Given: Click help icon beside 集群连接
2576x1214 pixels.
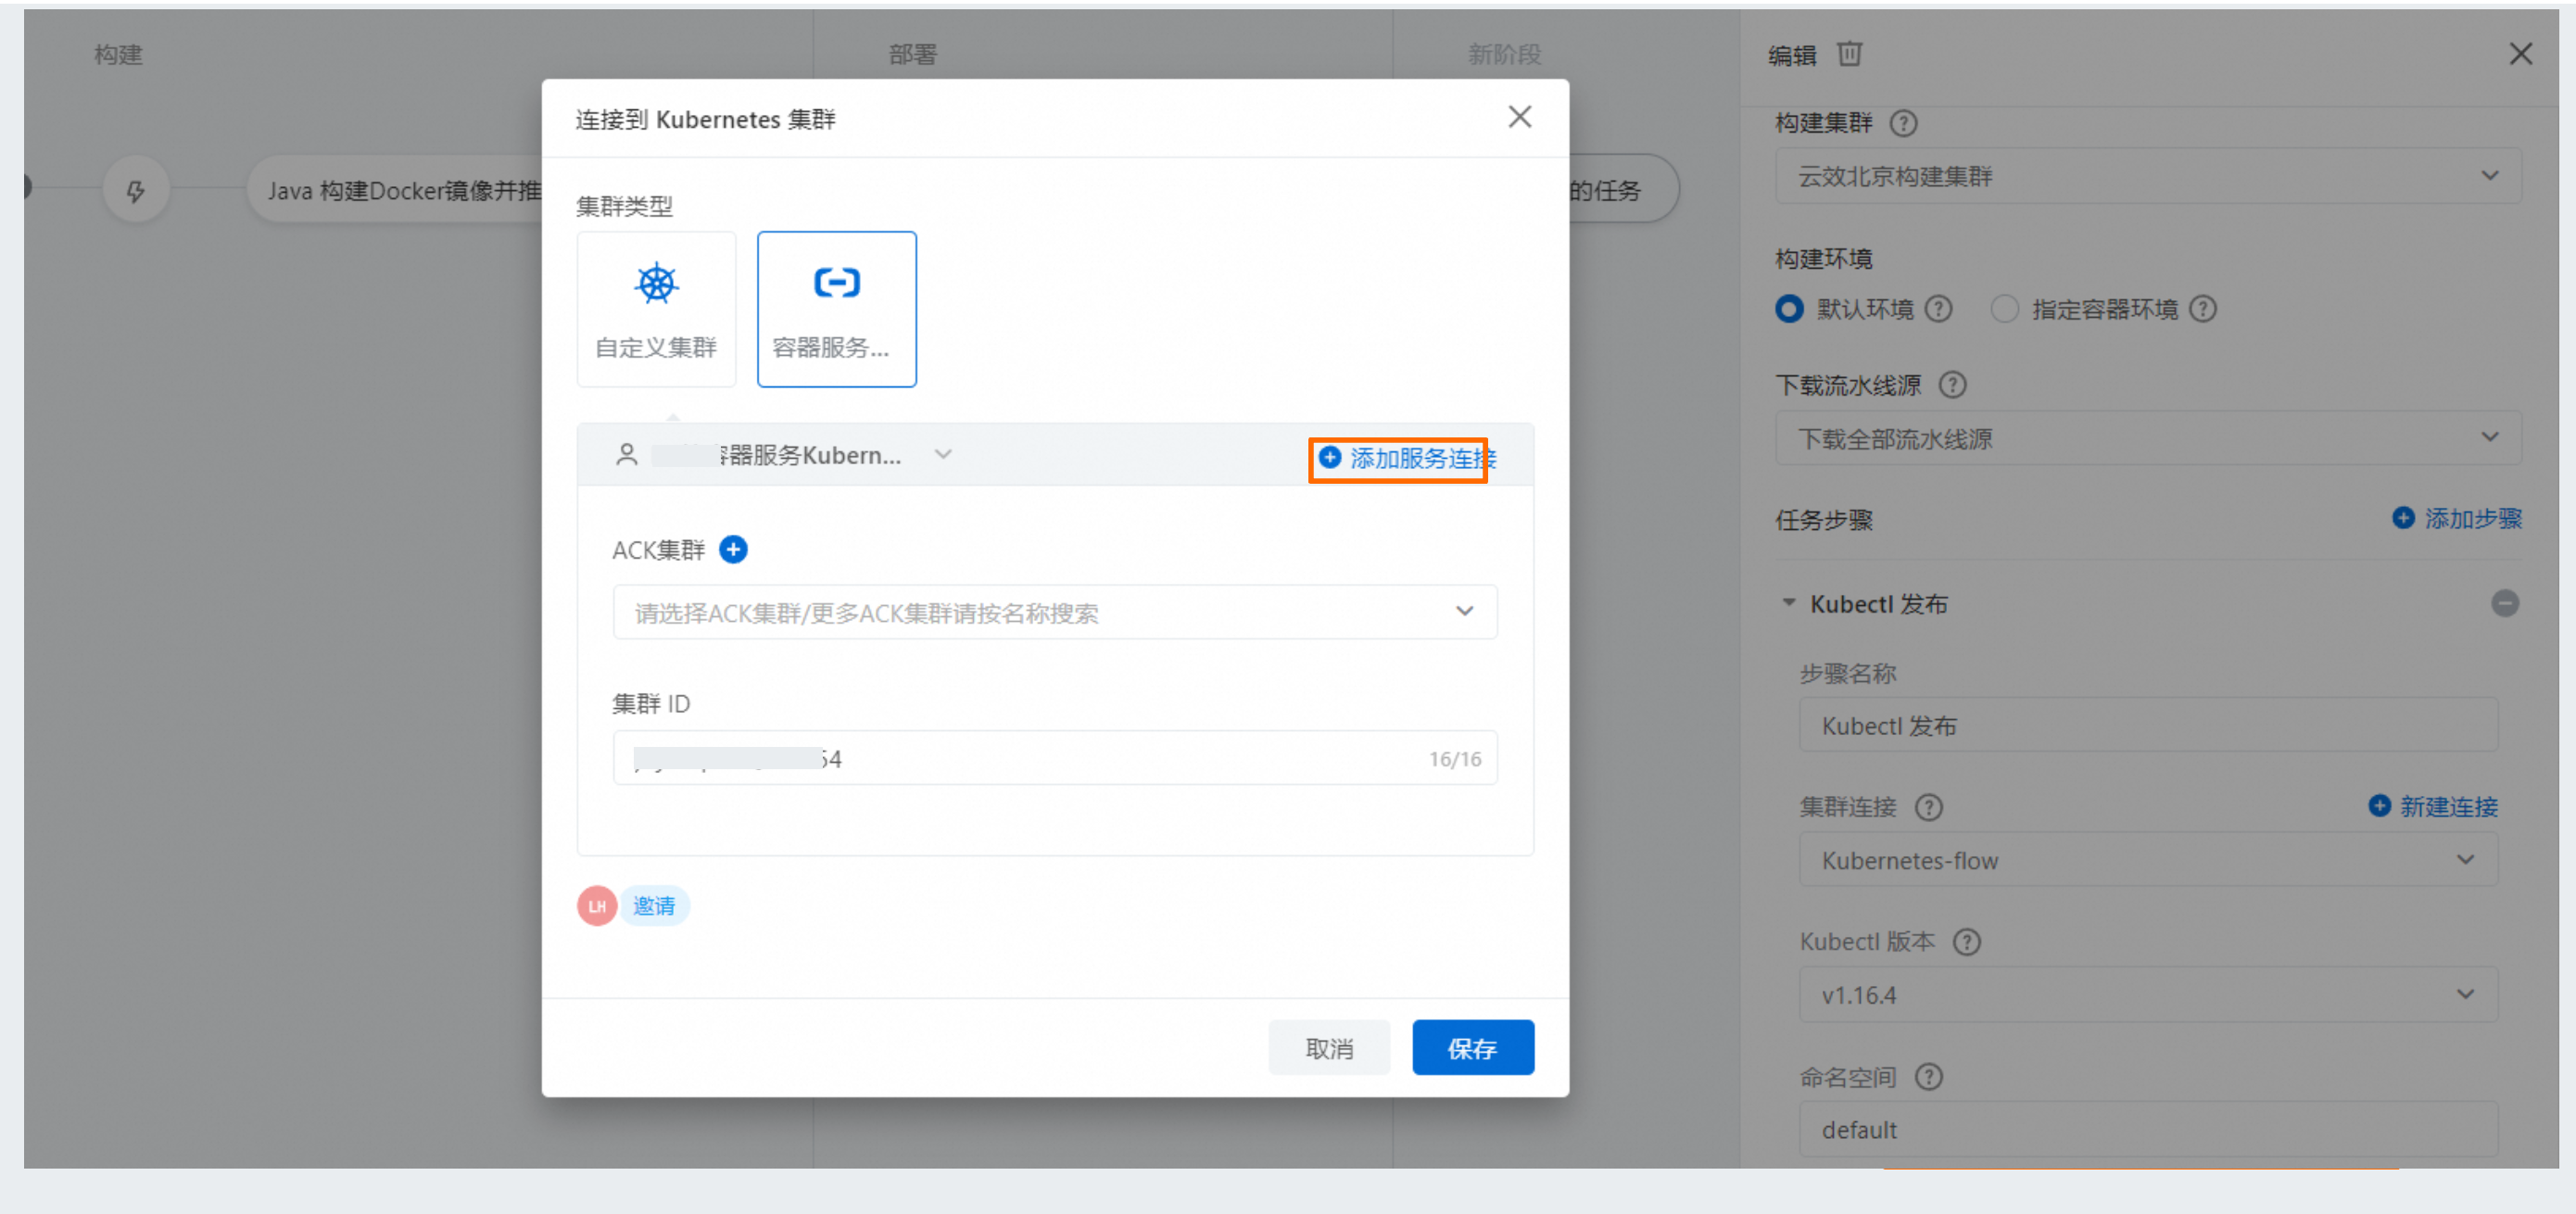Looking at the screenshot, I should click(1927, 807).
